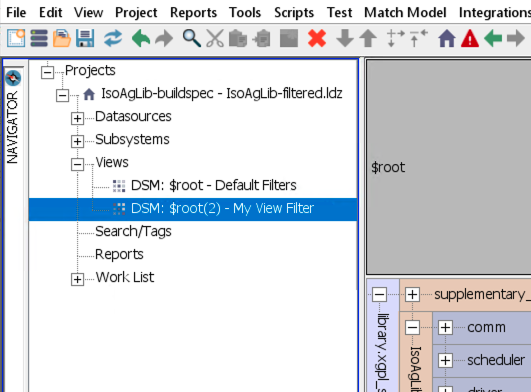Open search with the magnifying glass icon
531x392 pixels.
click(192, 38)
